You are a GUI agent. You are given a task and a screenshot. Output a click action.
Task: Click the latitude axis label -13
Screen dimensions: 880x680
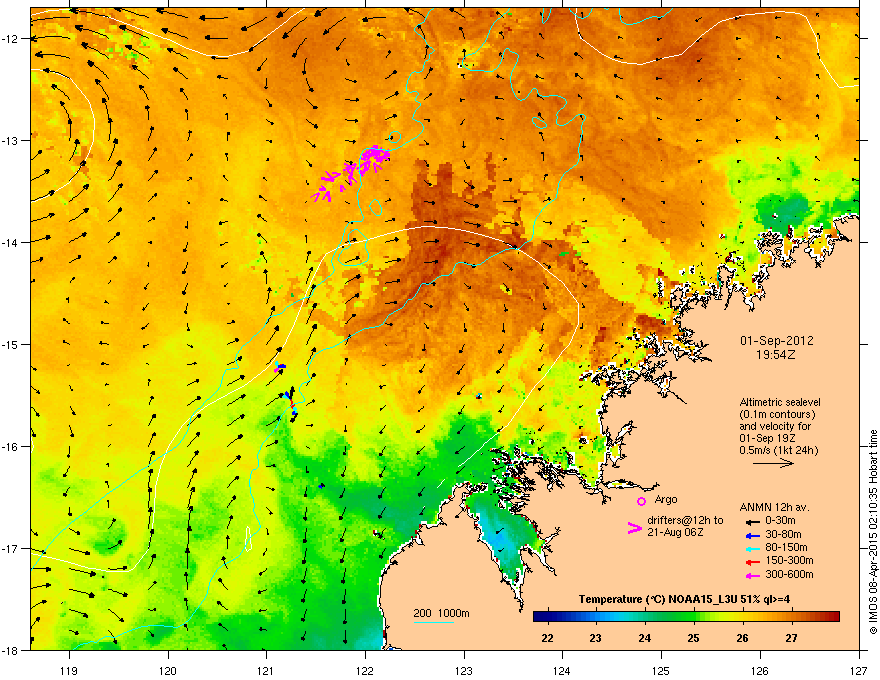click(x=11, y=140)
